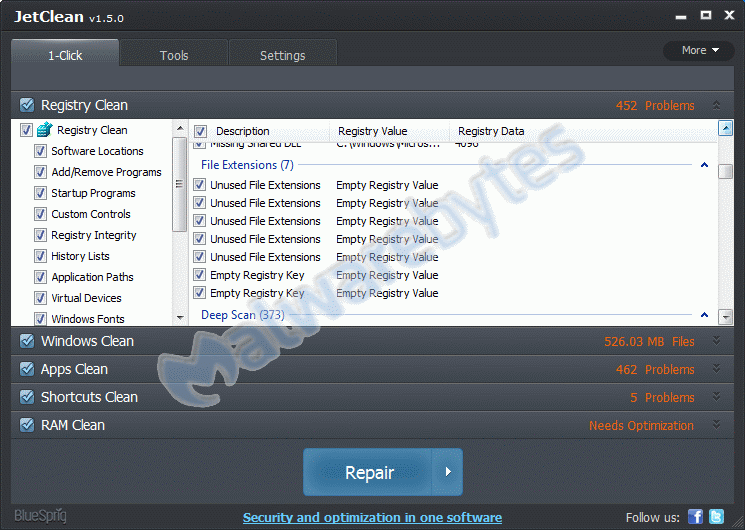Viewport: 745px width, 530px height.
Task: Expand the Apps Clean section
Action: click(716, 369)
